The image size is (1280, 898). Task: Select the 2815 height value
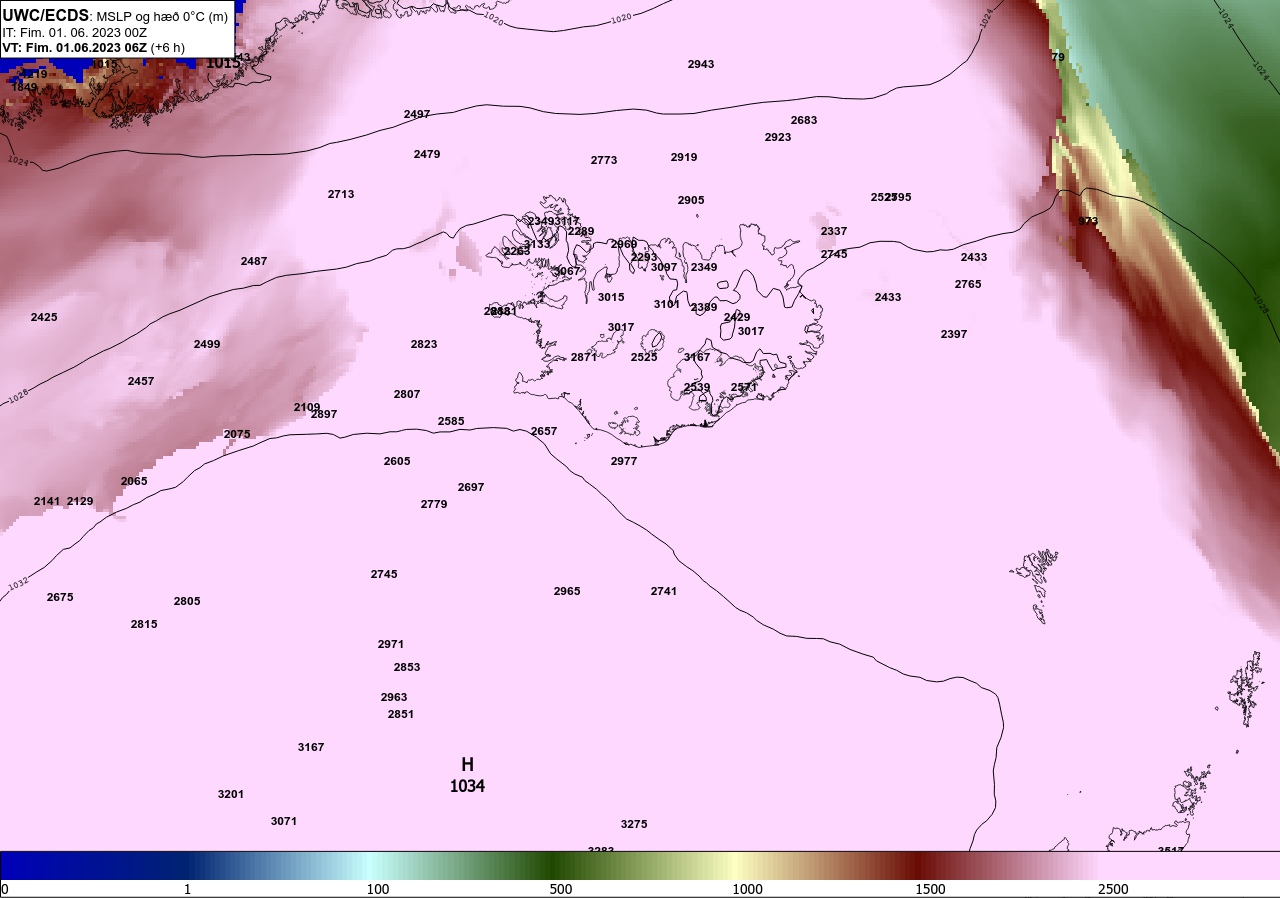[144, 624]
